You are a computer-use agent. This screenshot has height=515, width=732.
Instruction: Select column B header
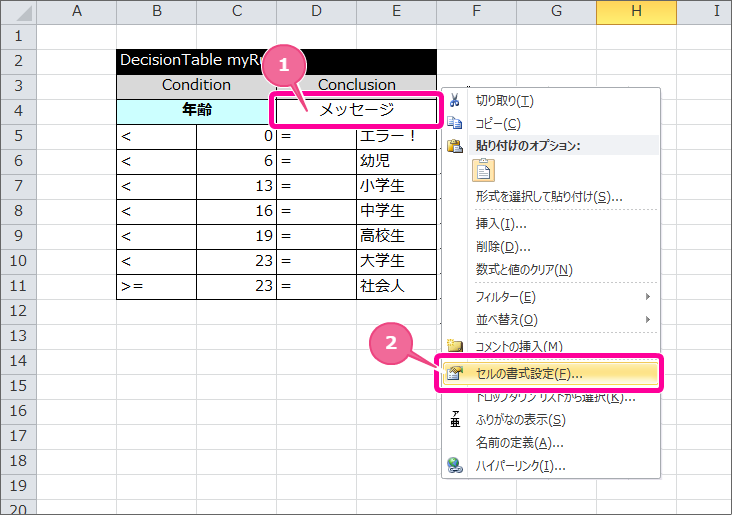(x=156, y=12)
